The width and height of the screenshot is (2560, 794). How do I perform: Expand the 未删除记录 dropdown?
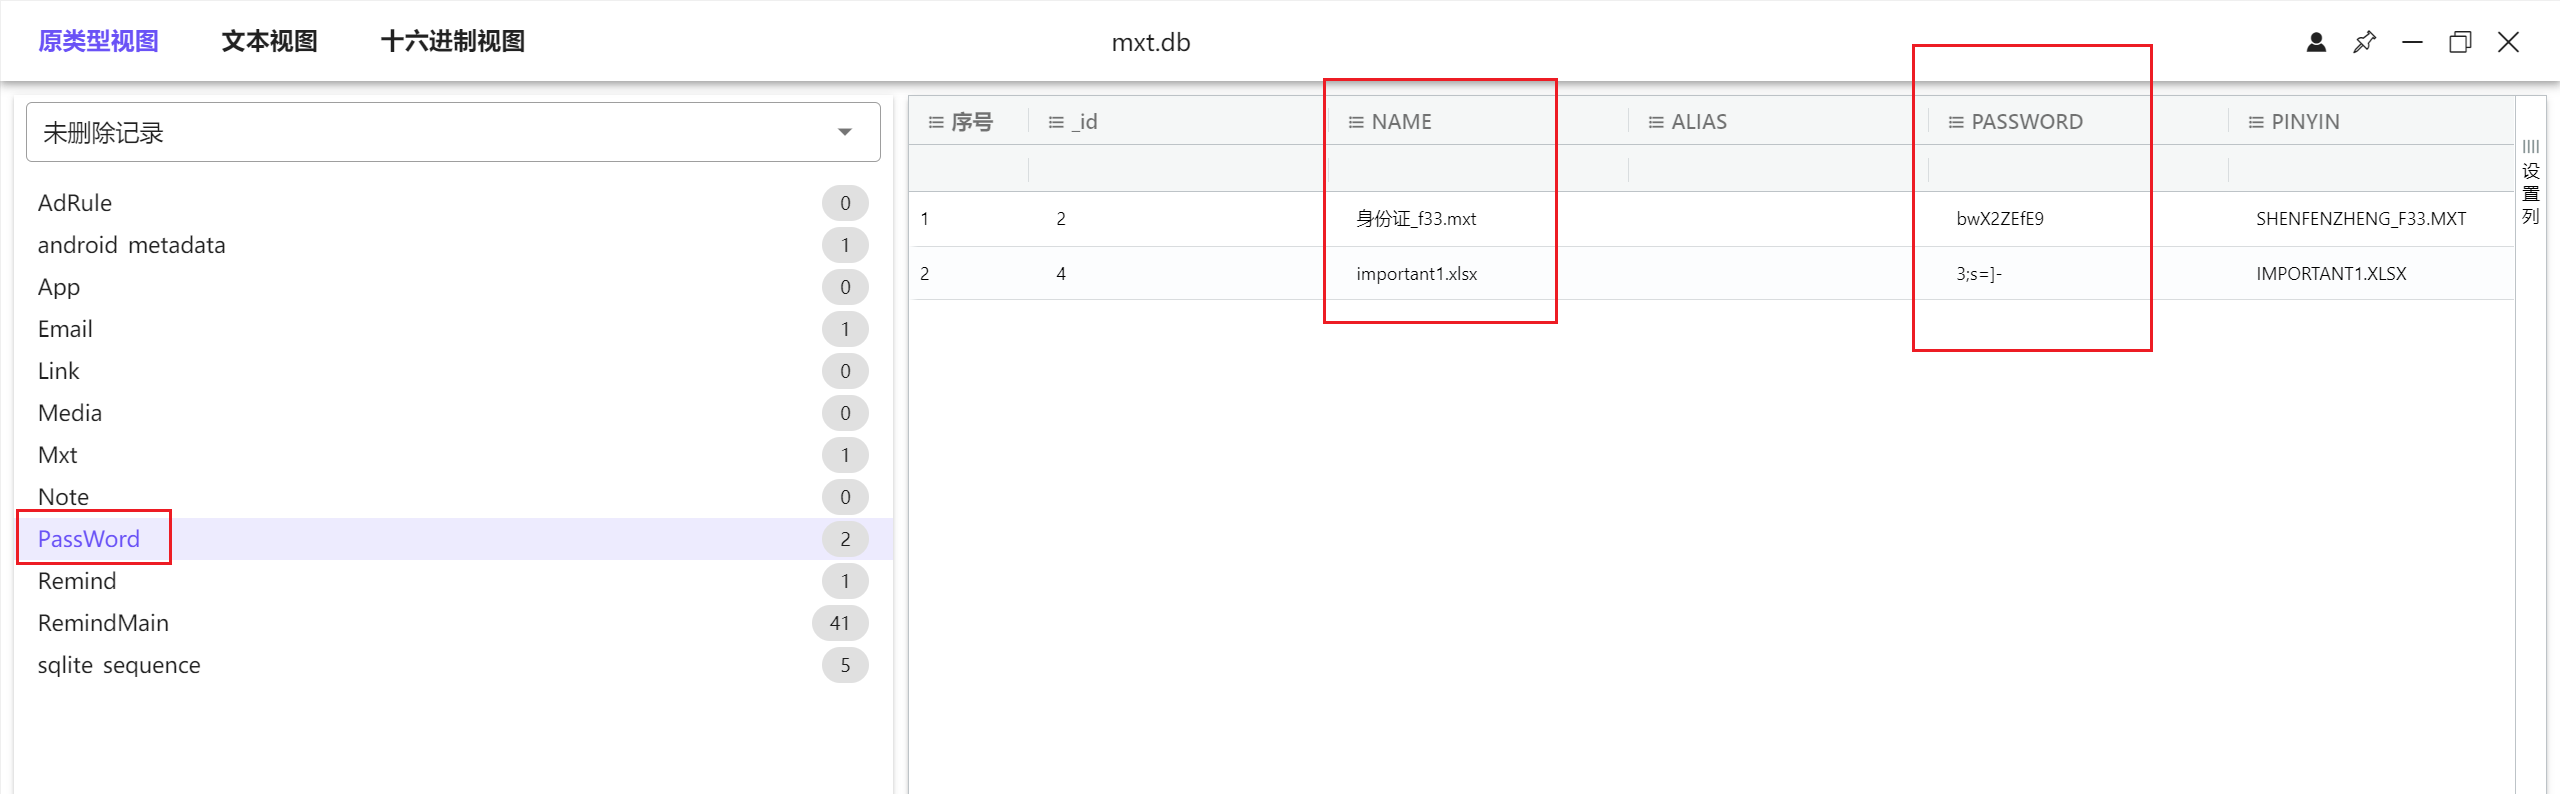[x=845, y=132]
